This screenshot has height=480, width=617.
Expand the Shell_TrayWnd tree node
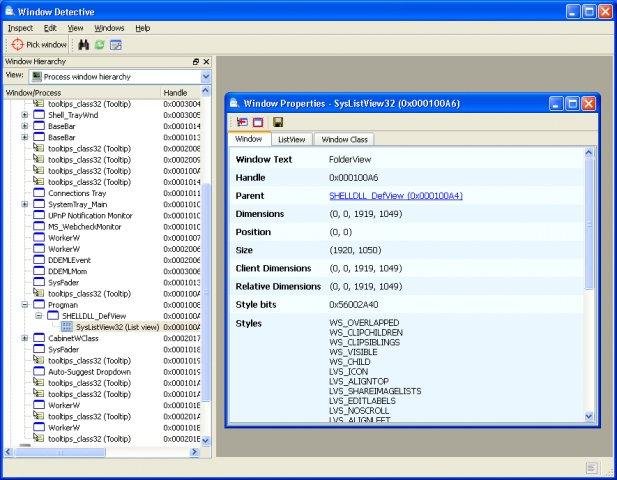[25, 115]
